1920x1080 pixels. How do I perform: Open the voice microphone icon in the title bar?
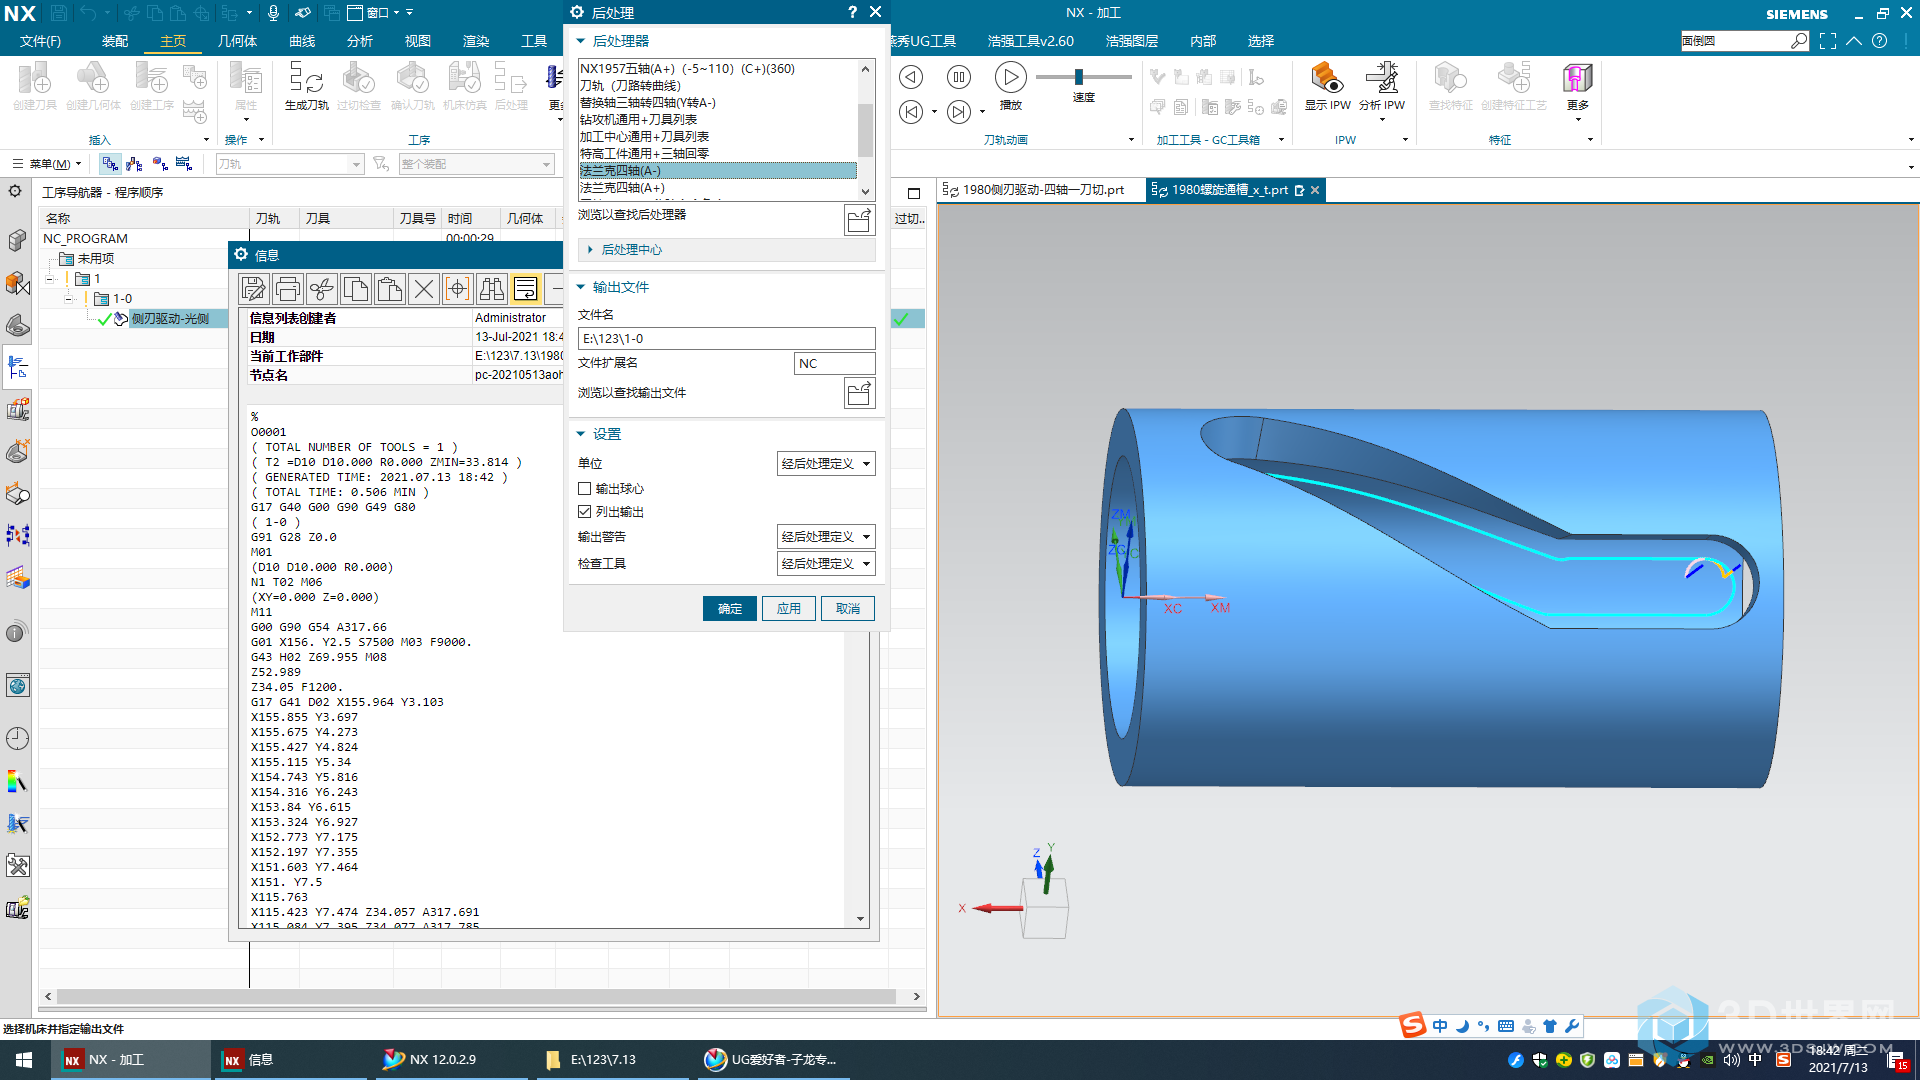click(273, 12)
